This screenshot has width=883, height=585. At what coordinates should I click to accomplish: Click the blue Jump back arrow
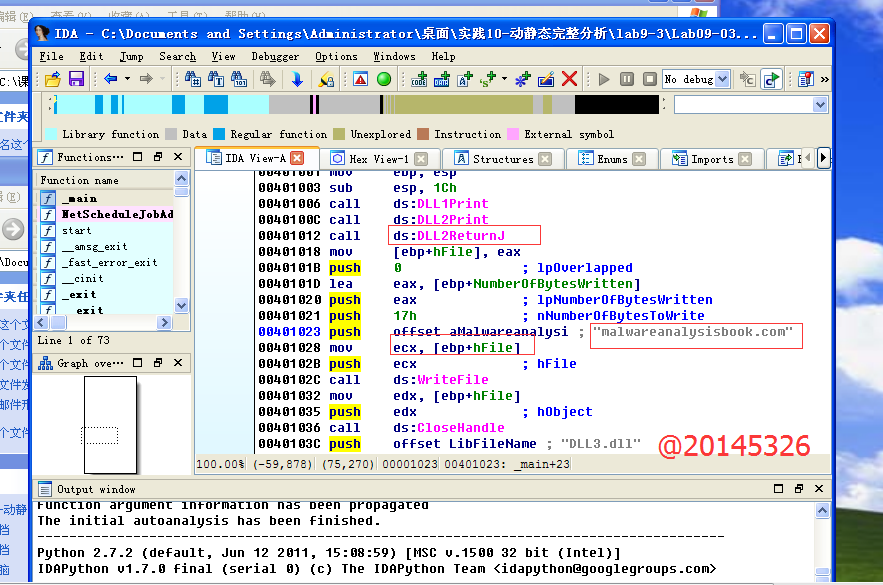pos(110,79)
